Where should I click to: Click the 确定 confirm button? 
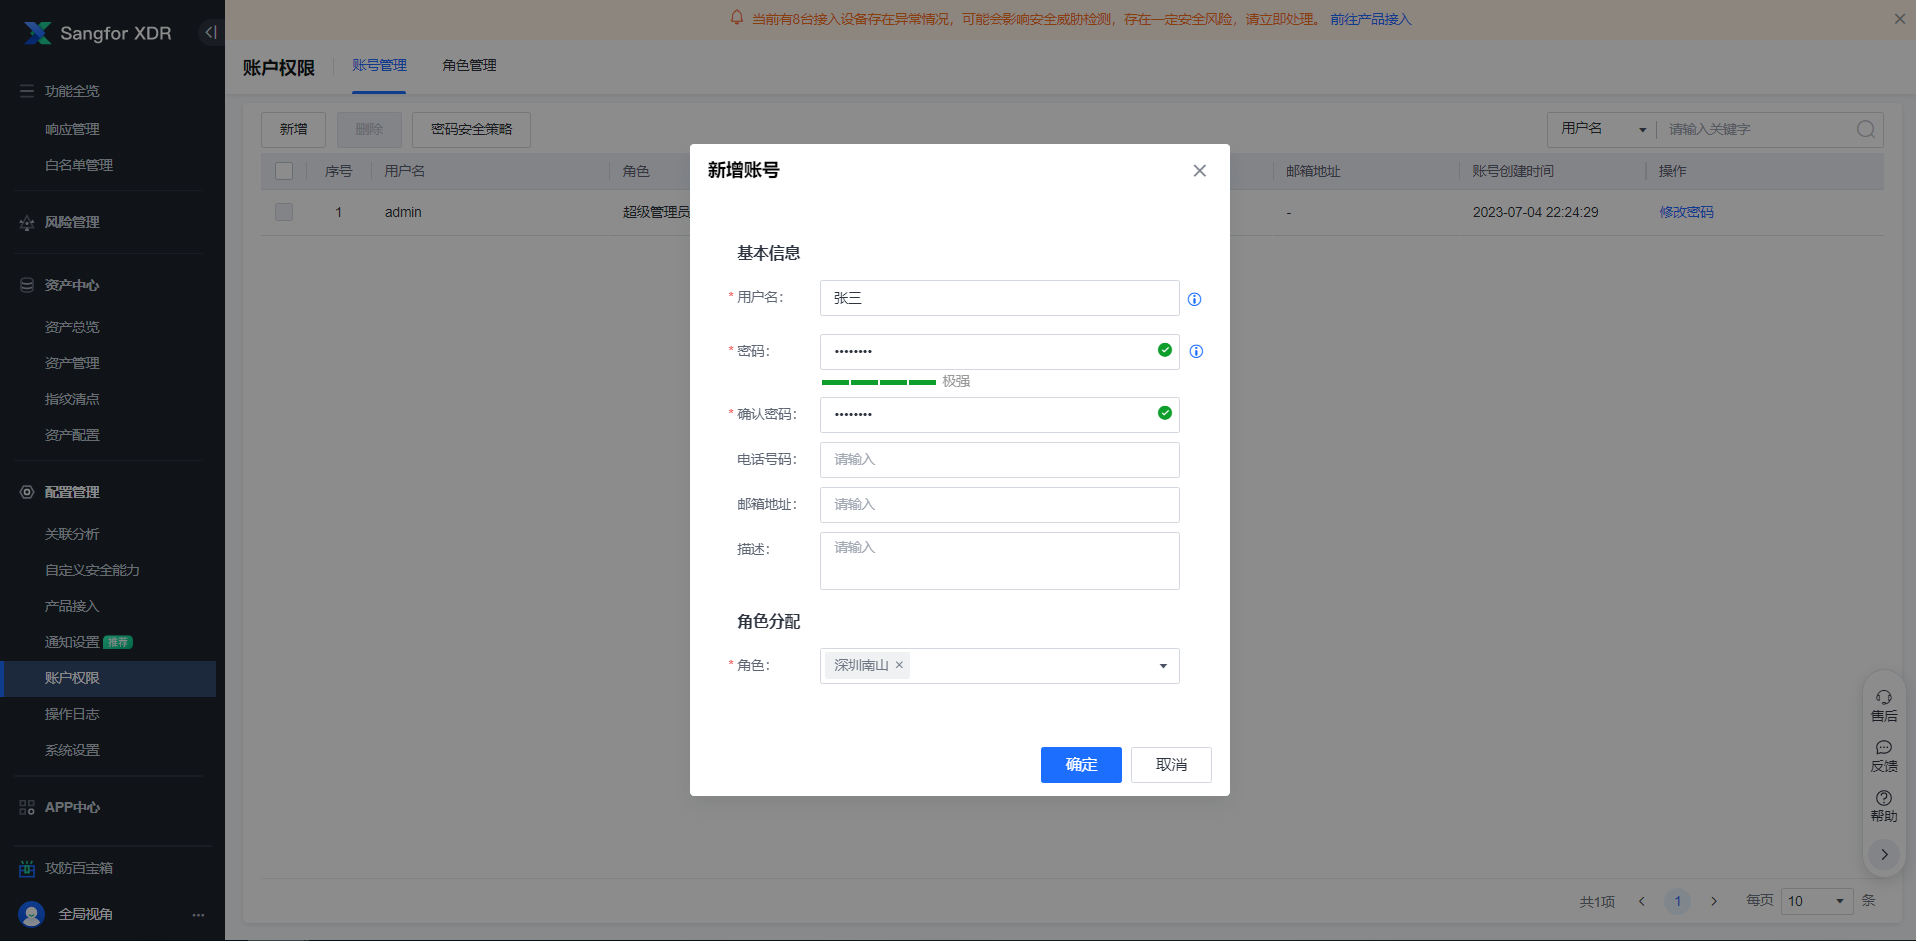pyautogui.click(x=1081, y=765)
